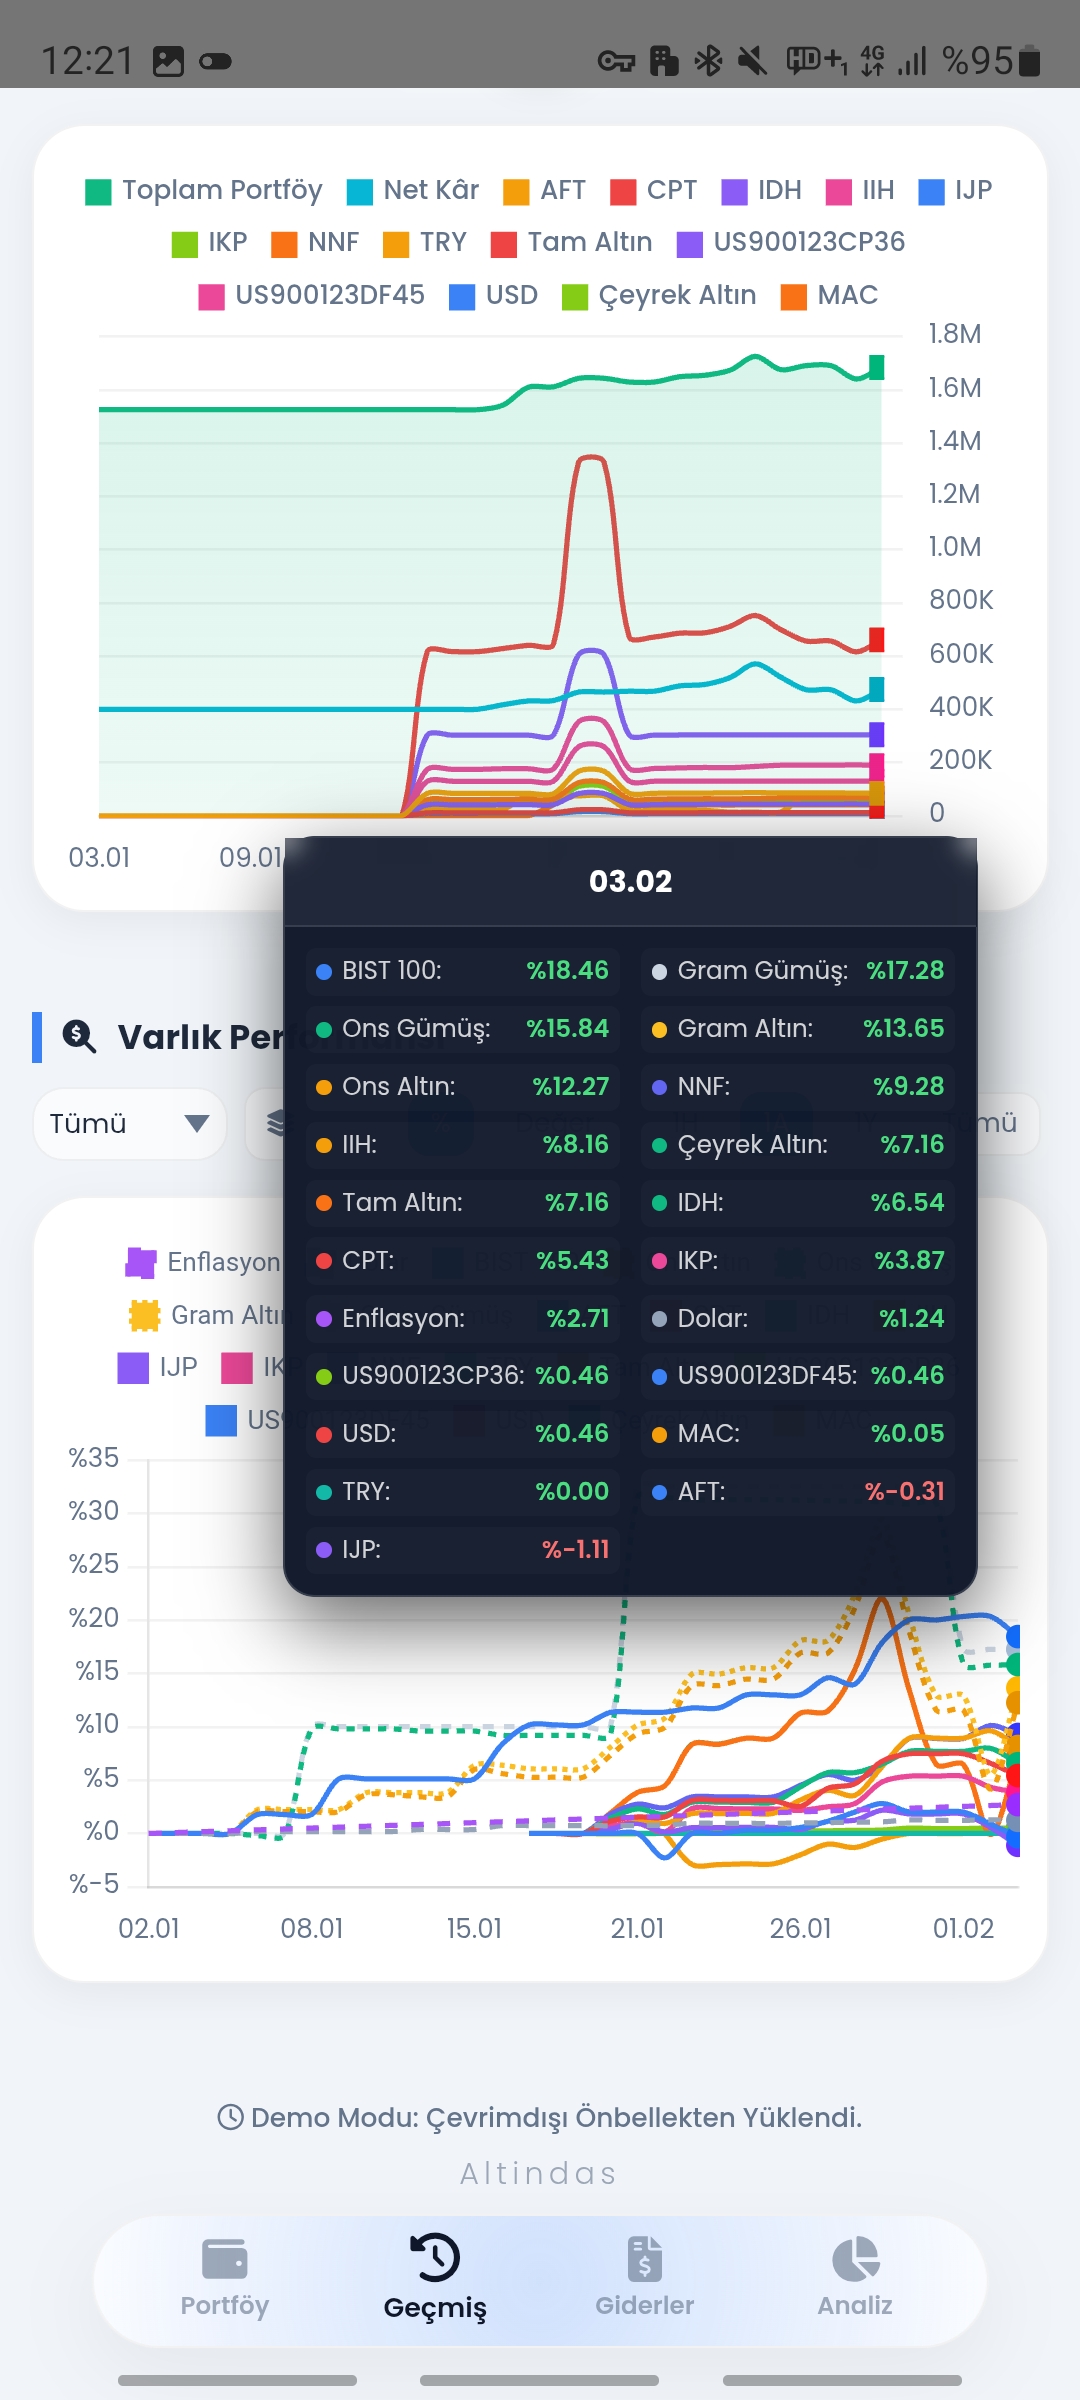Toggle US900123DF45 legend entry in top chart
Viewport: 1080px width, 2400px height.
311,295
